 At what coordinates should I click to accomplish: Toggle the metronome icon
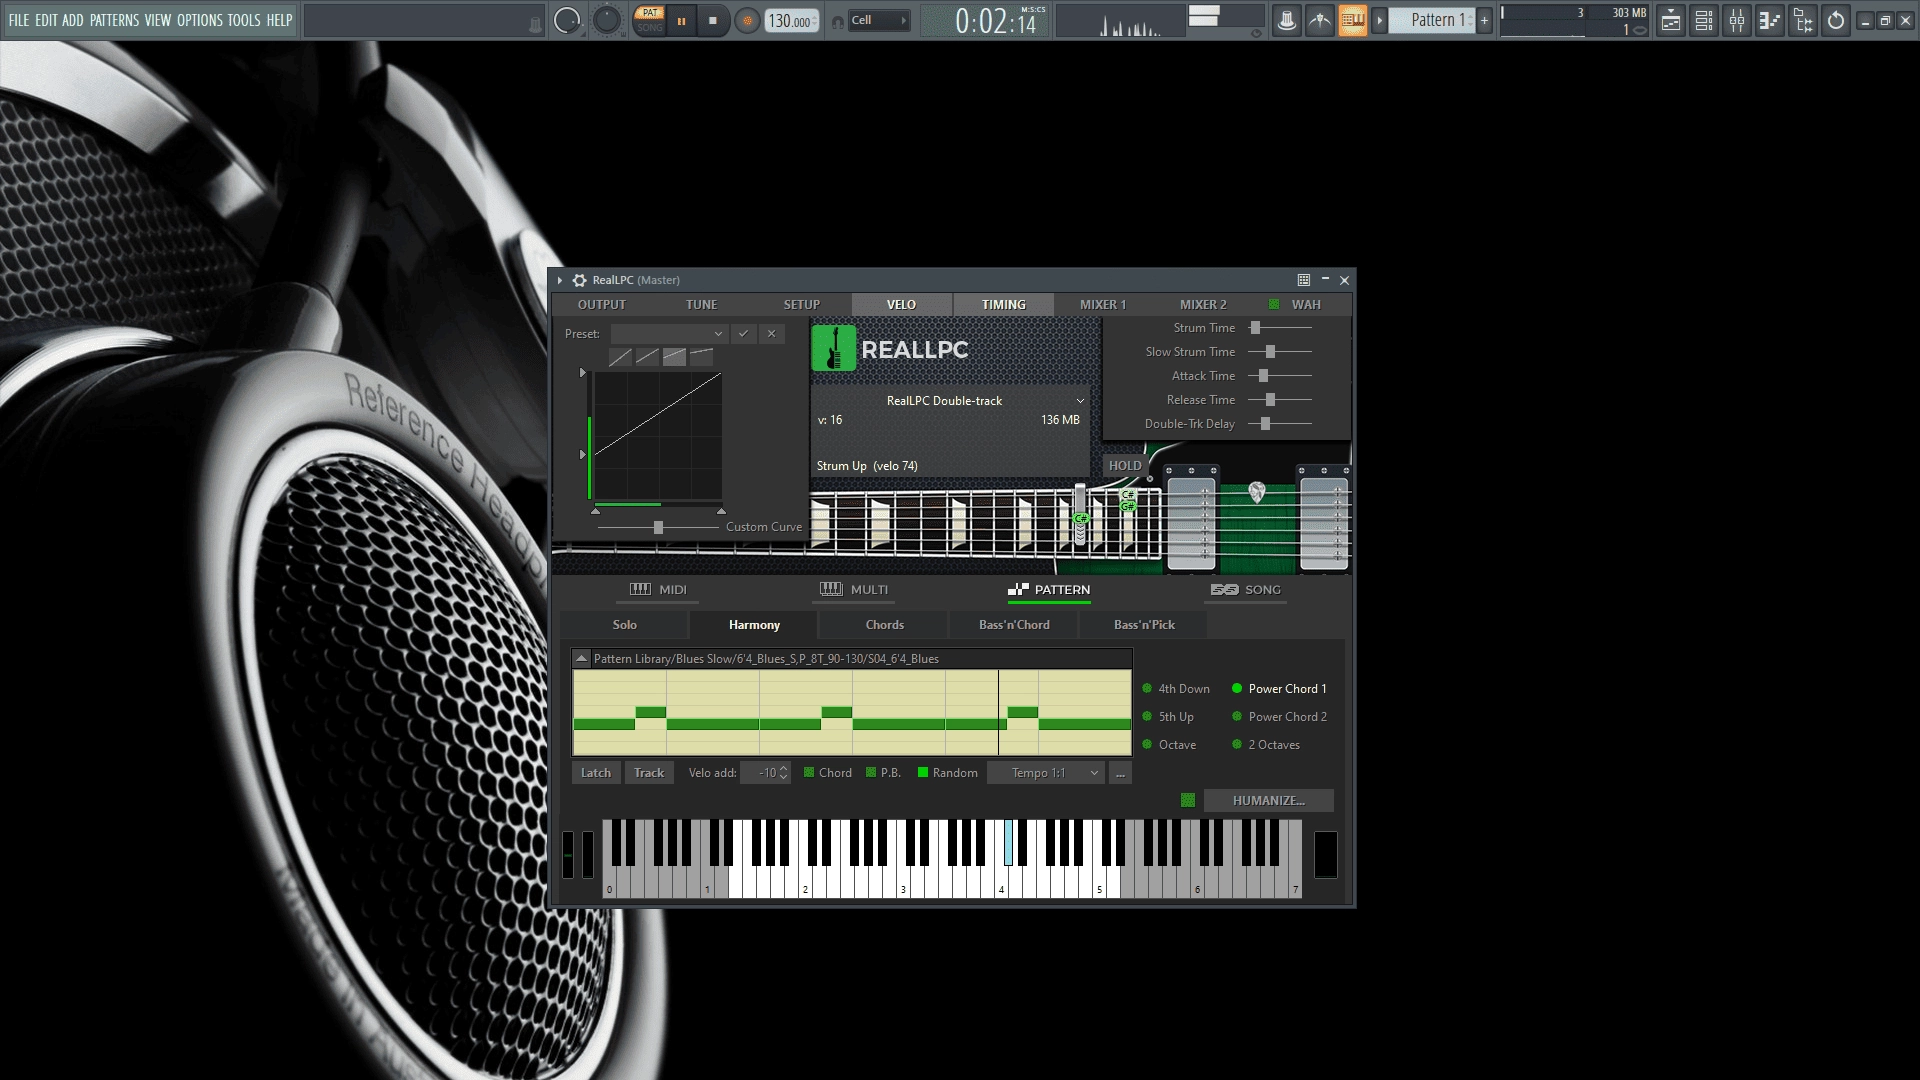(x=1287, y=20)
